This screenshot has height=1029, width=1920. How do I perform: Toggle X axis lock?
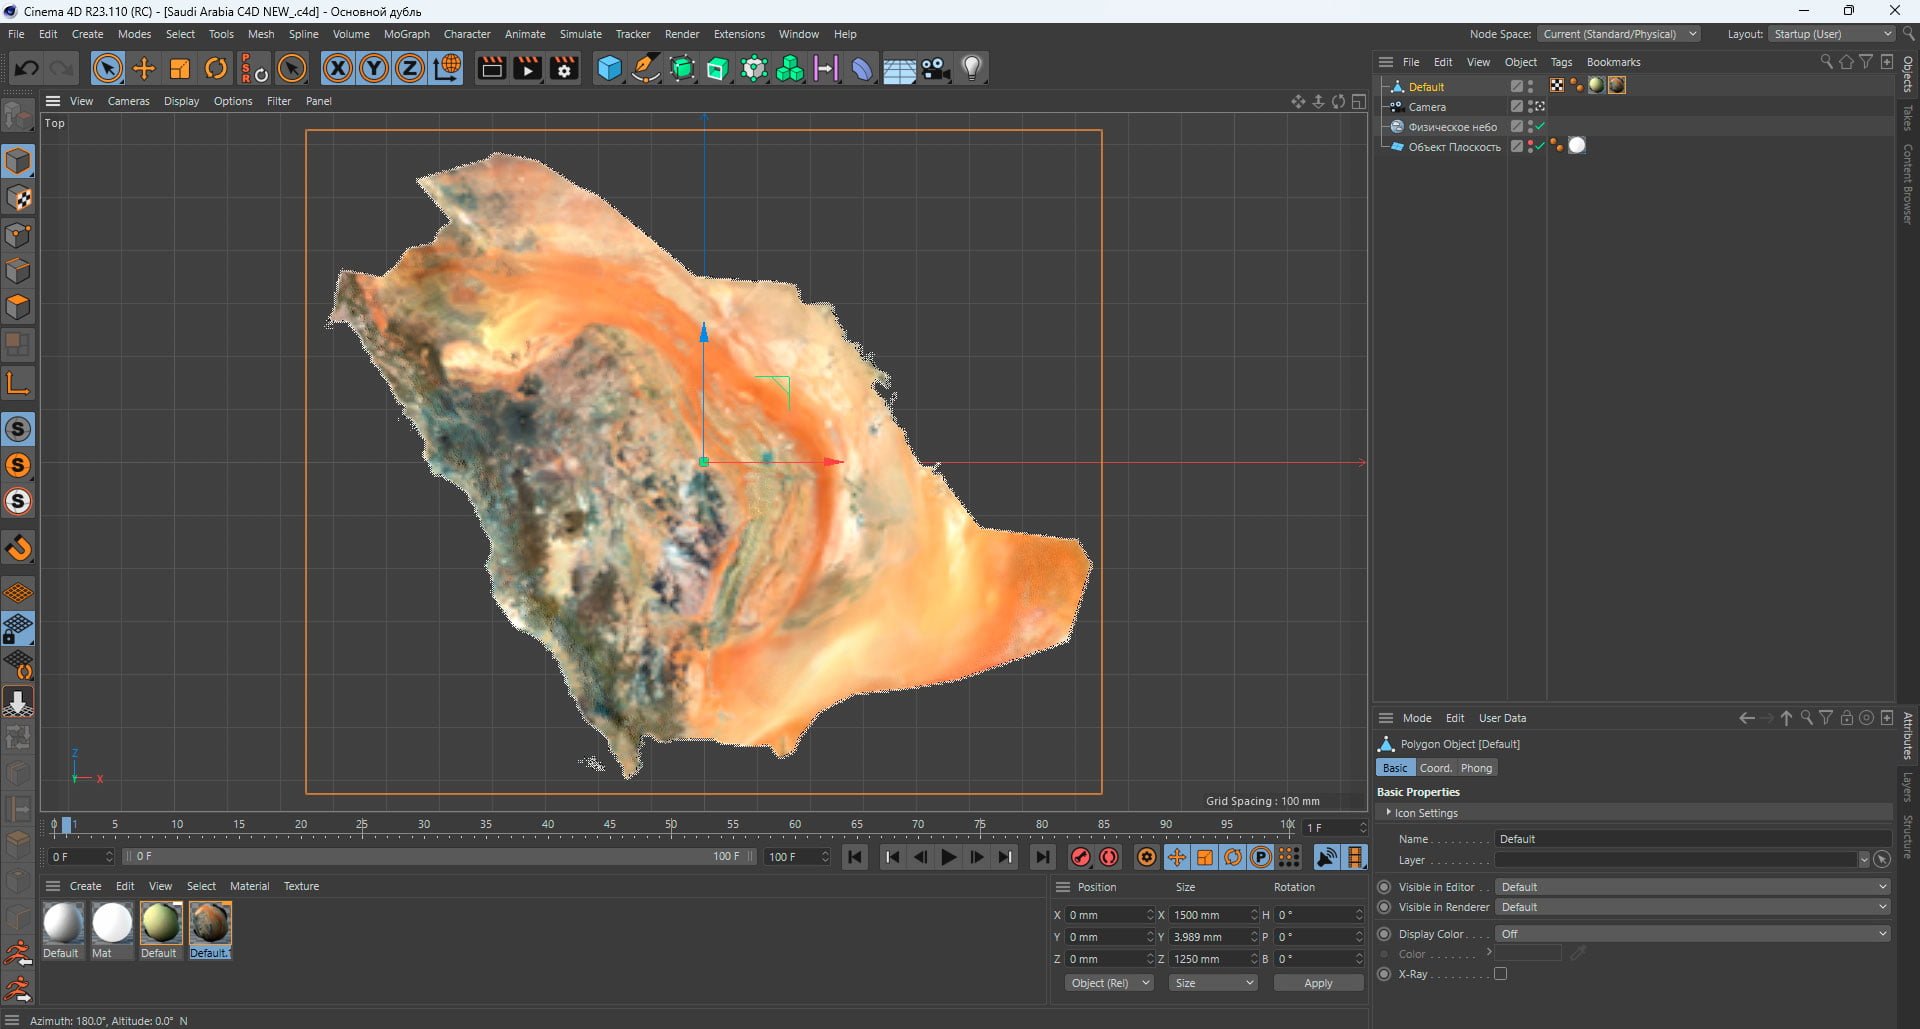point(338,68)
